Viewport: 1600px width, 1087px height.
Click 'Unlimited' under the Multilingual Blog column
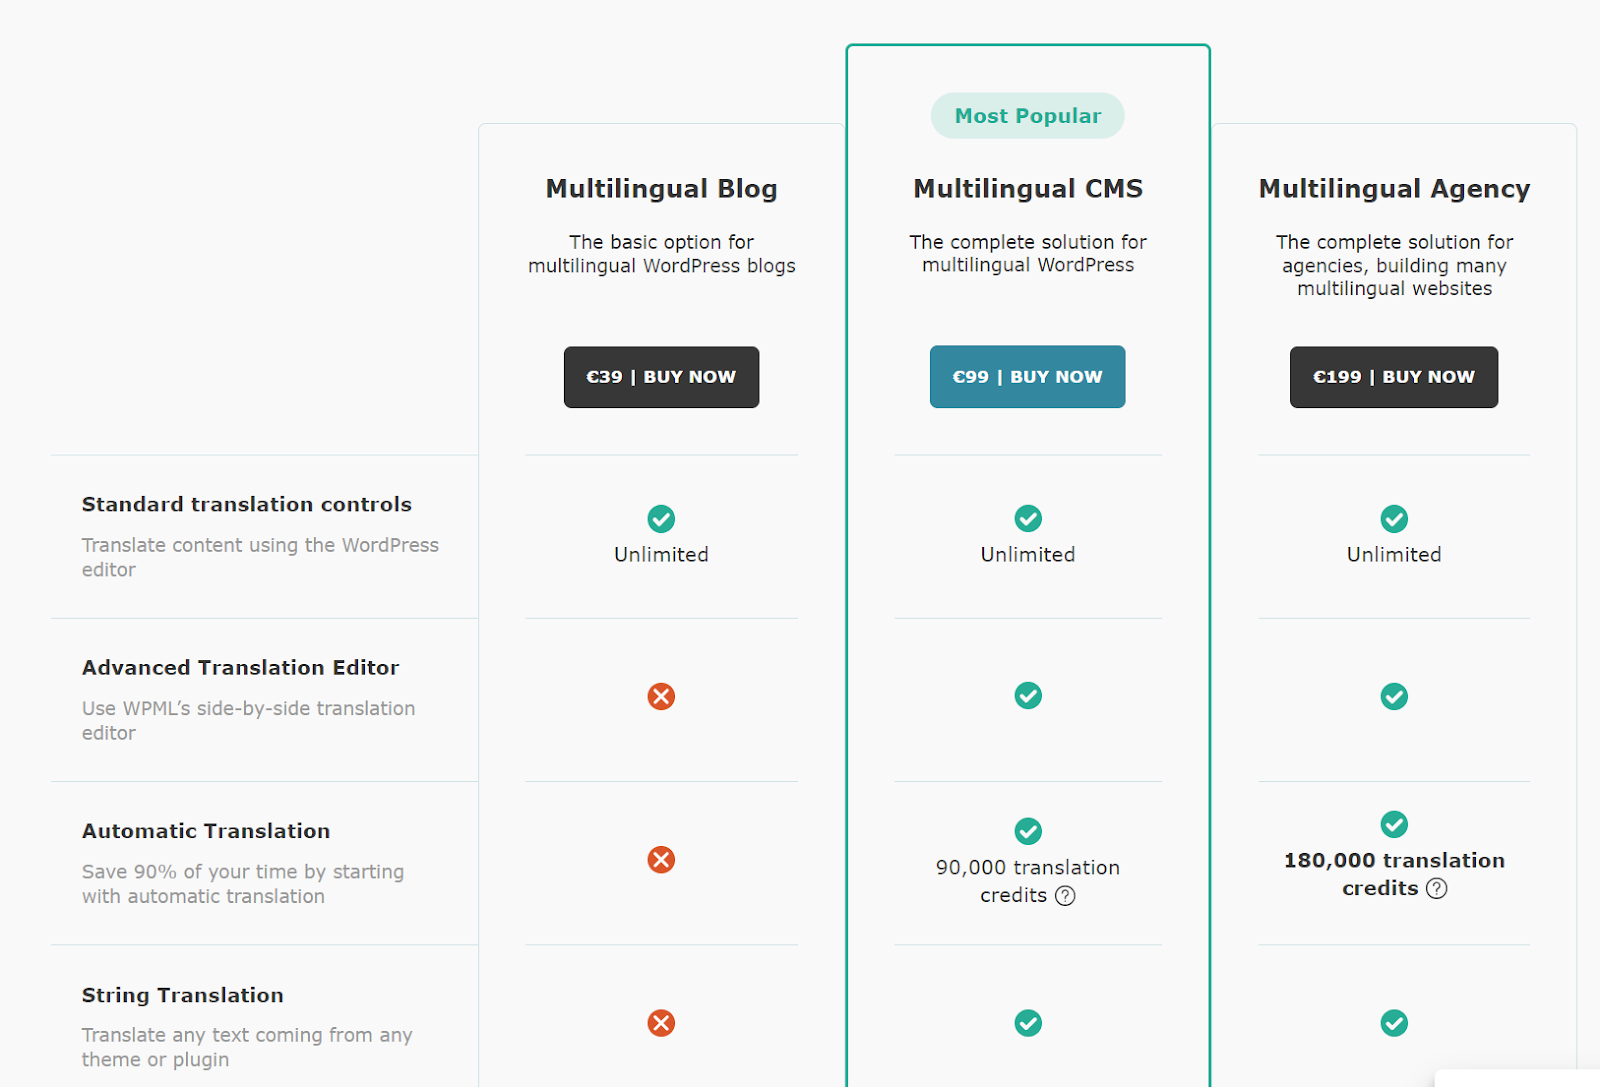click(661, 554)
